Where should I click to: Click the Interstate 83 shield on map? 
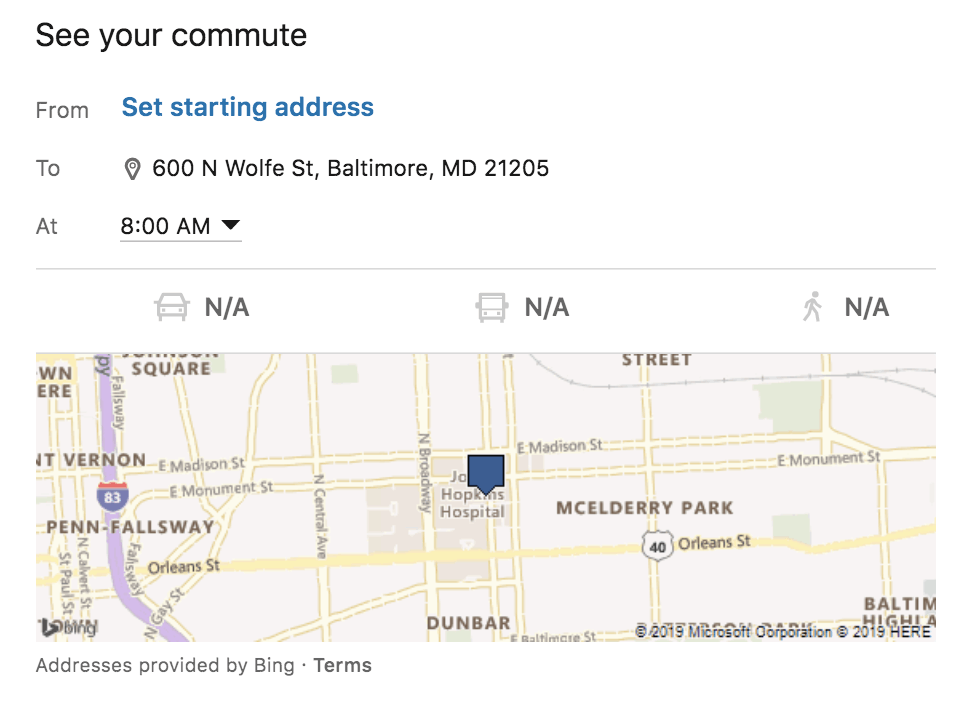[113, 496]
